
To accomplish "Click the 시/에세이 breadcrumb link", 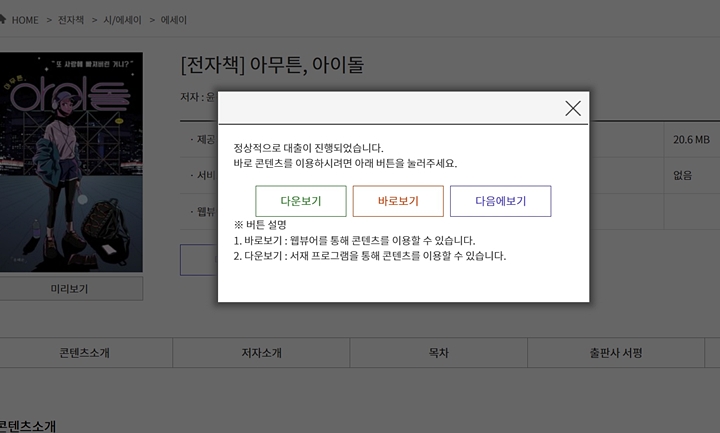I will [x=122, y=20].
